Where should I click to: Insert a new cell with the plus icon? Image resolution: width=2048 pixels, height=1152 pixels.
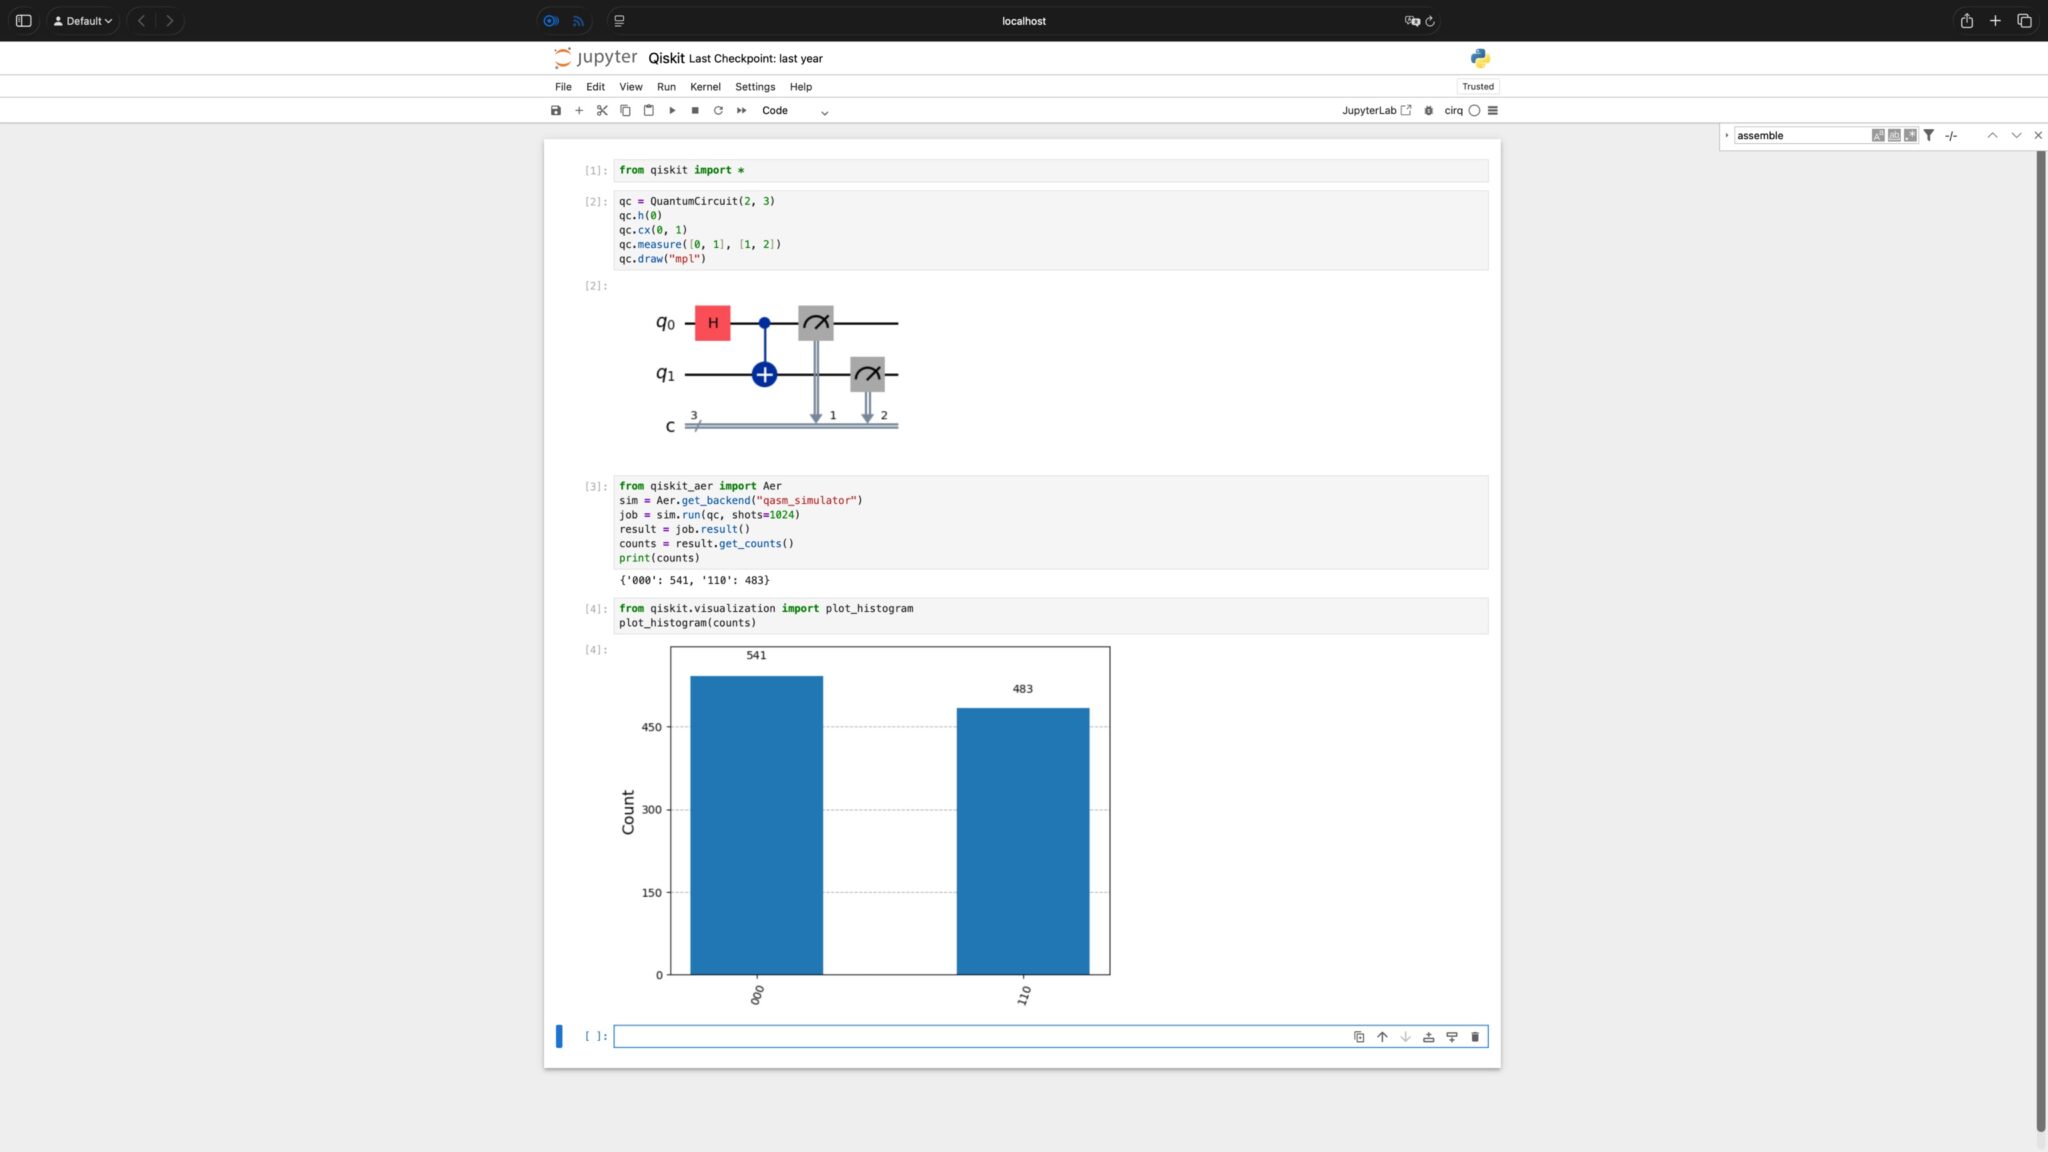click(x=579, y=111)
